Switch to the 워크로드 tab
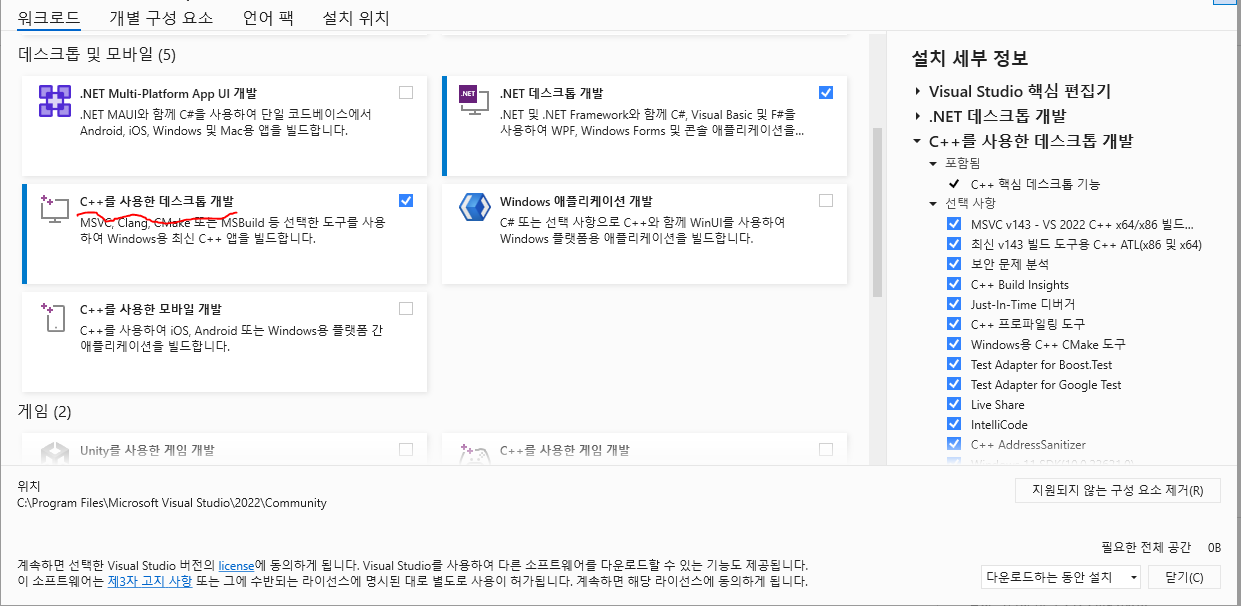Viewport: 1241px width, 606px height. [x=49, y=18]
